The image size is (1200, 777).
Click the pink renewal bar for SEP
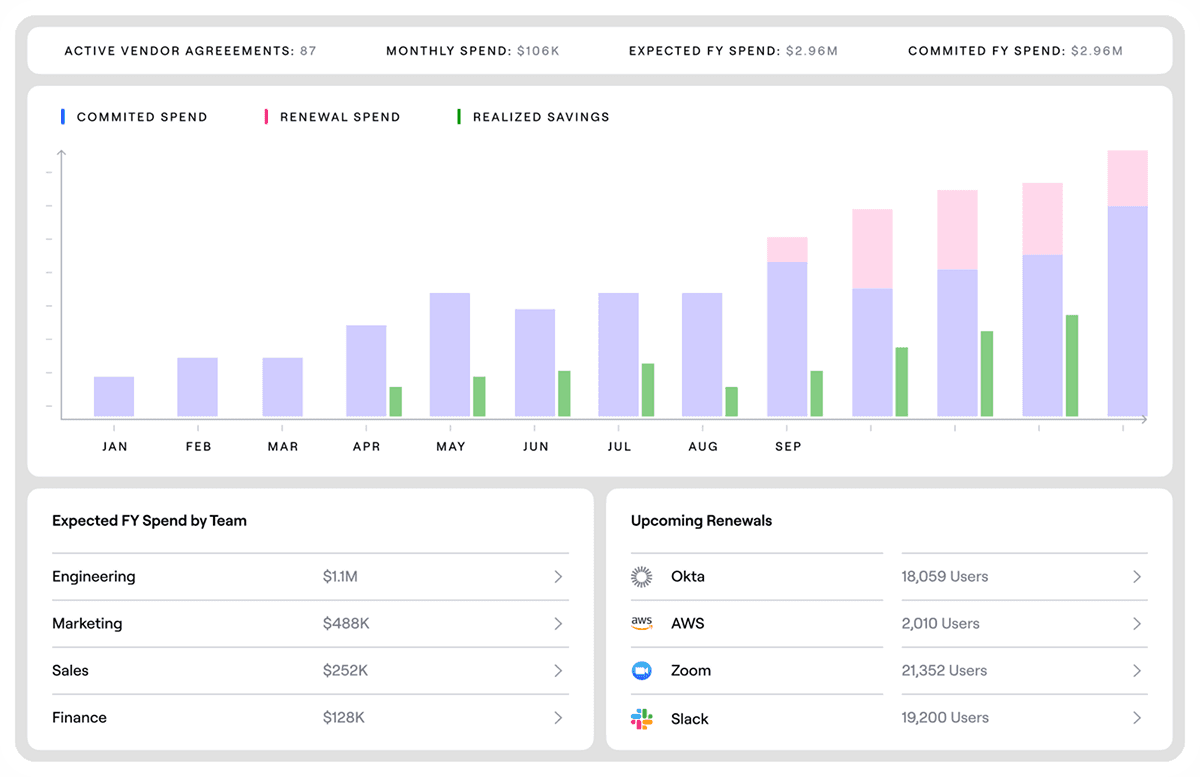tap(787, 250)
